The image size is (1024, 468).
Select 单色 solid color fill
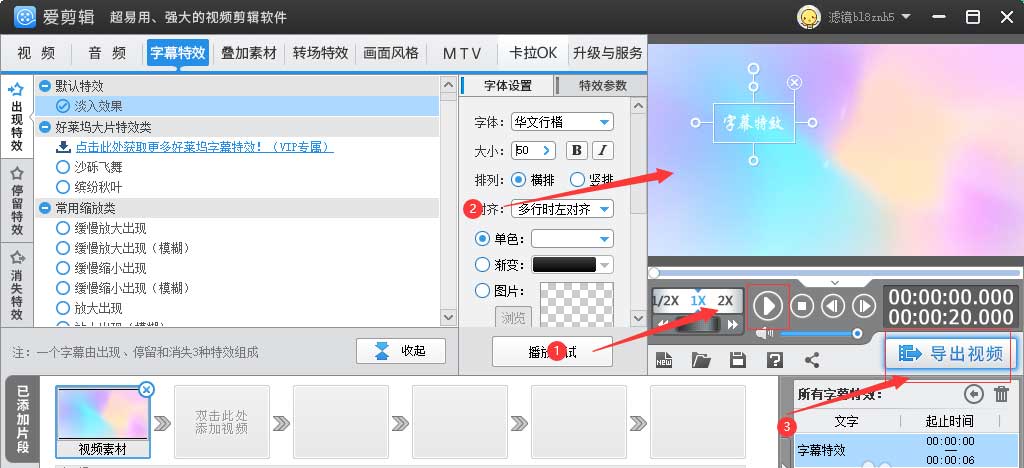click(x=483, y=239)
